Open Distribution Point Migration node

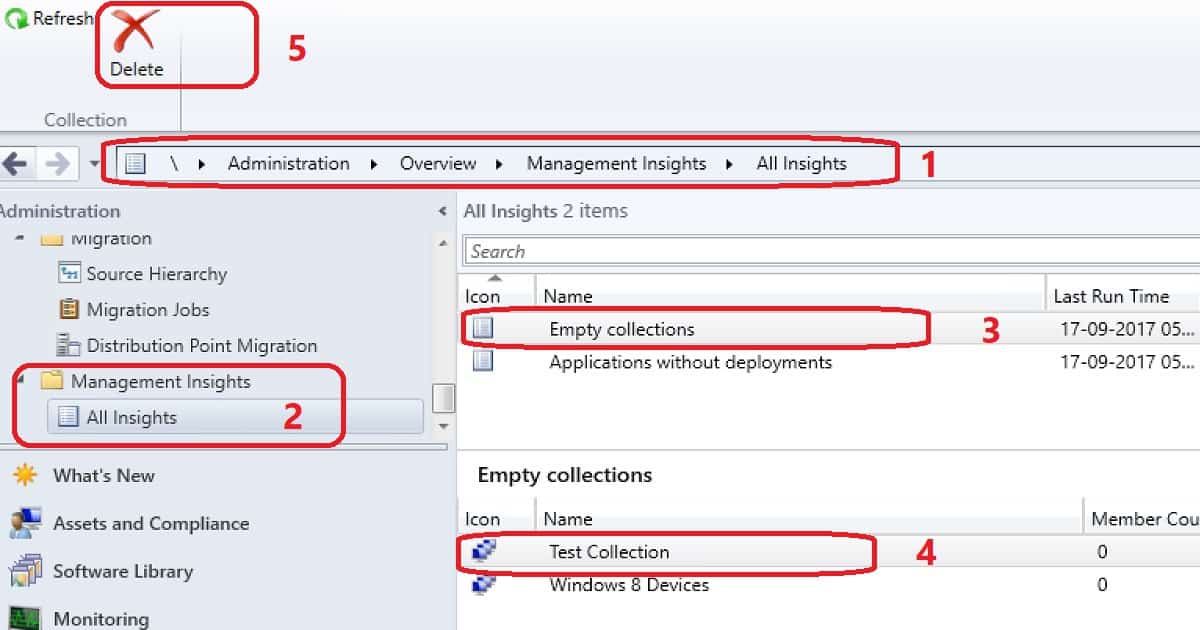[x=202, y=346]
